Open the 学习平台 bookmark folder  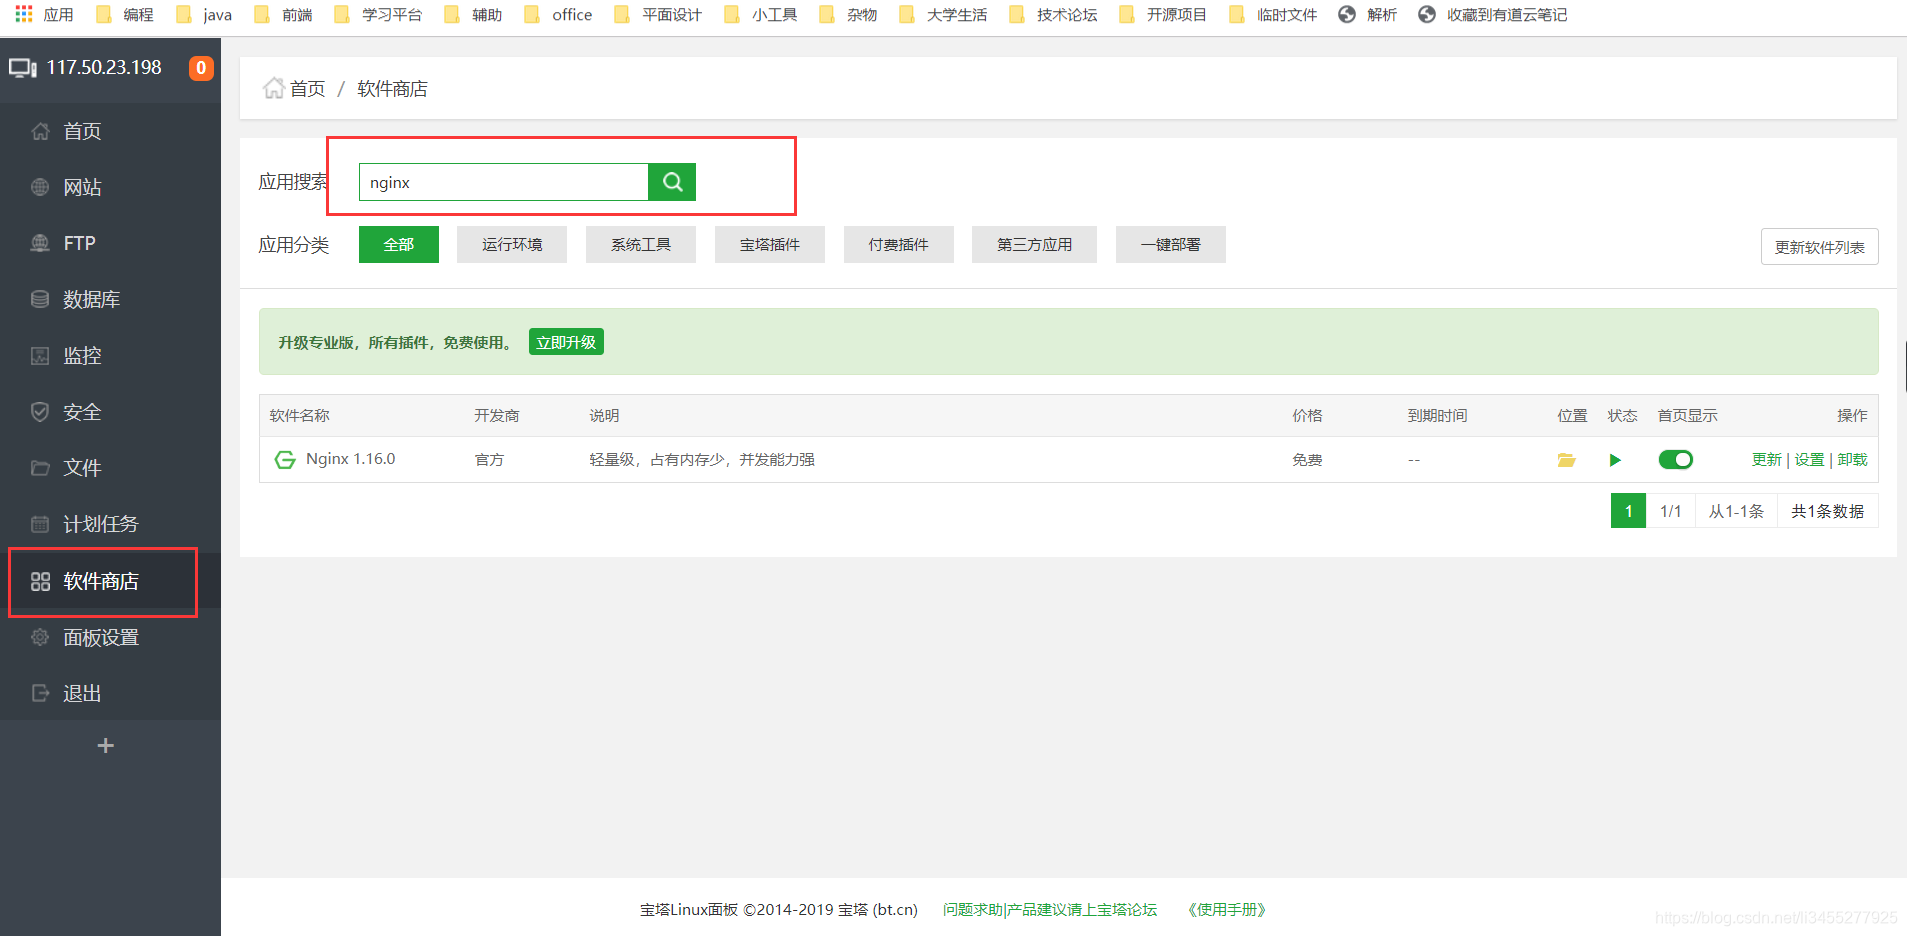tap(378, 15)
